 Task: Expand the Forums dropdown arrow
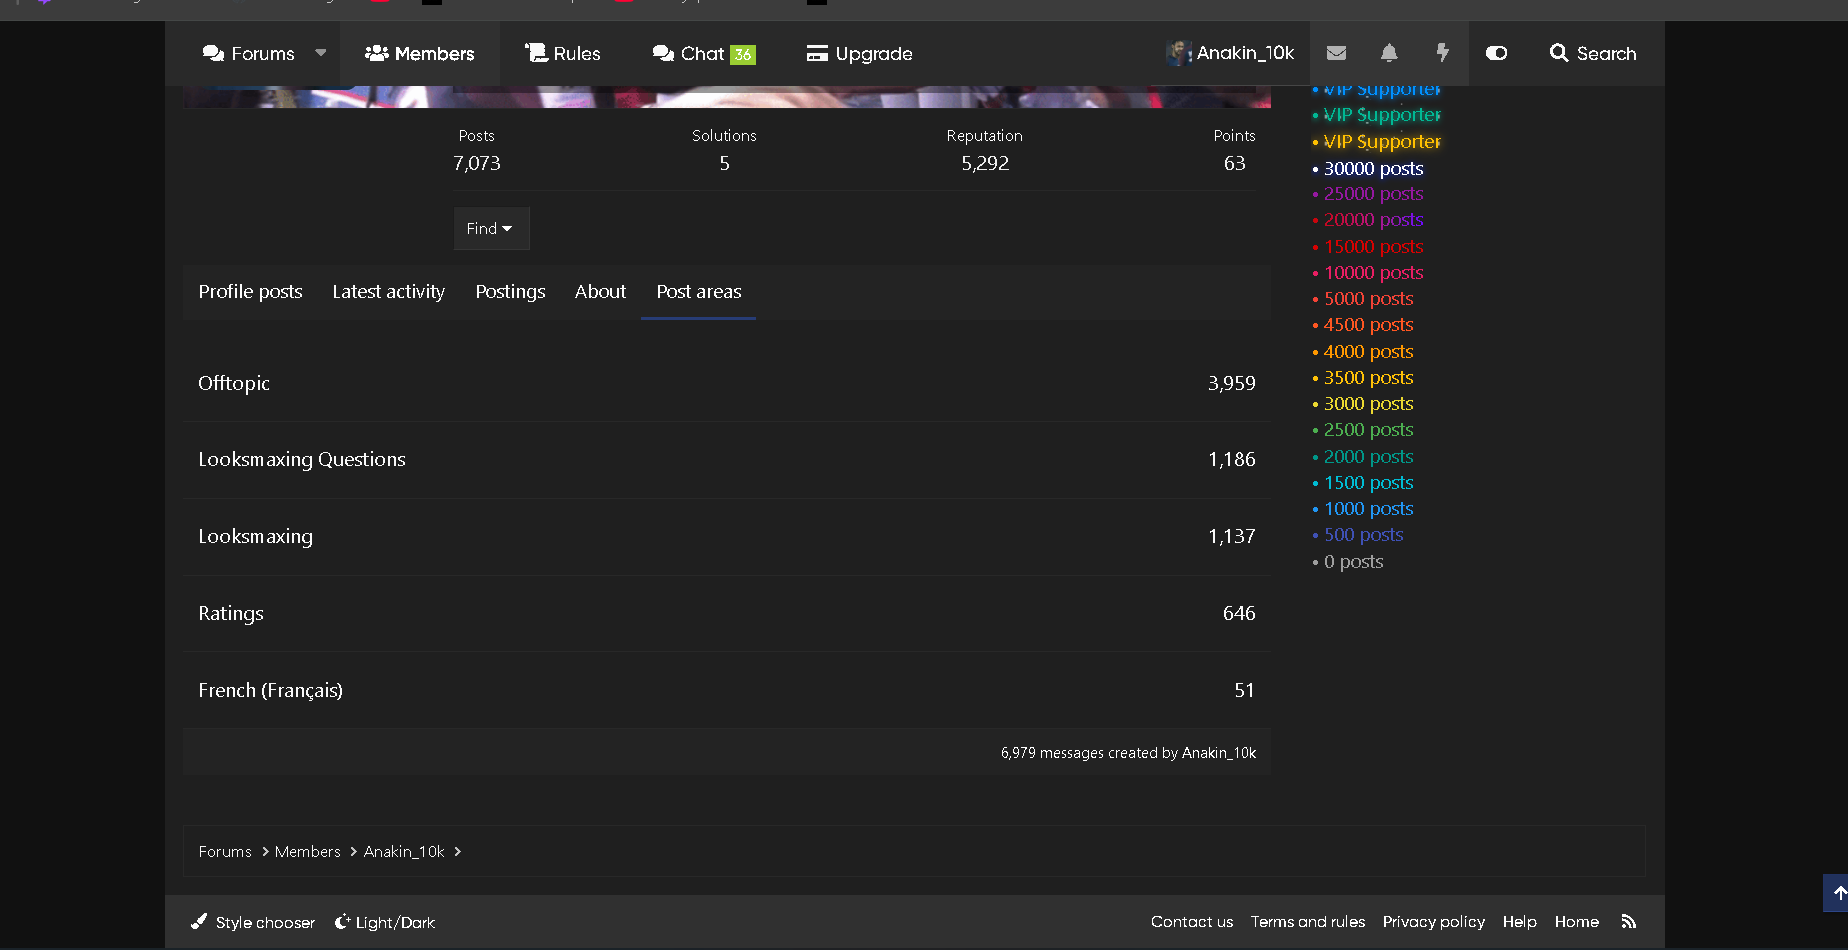point(321,53)
